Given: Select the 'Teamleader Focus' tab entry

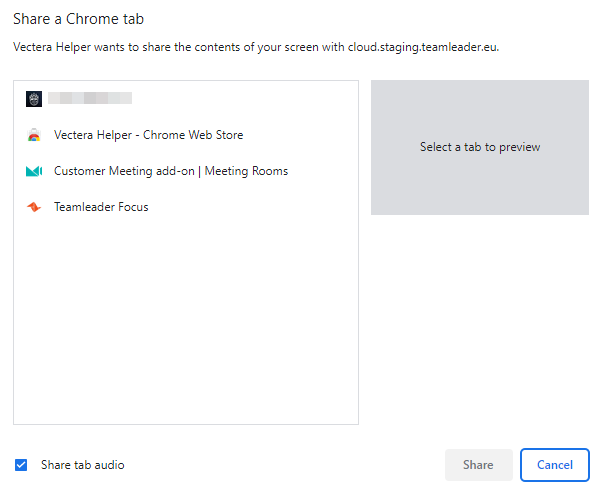Looking at the screenshot, I should [186, 207].
